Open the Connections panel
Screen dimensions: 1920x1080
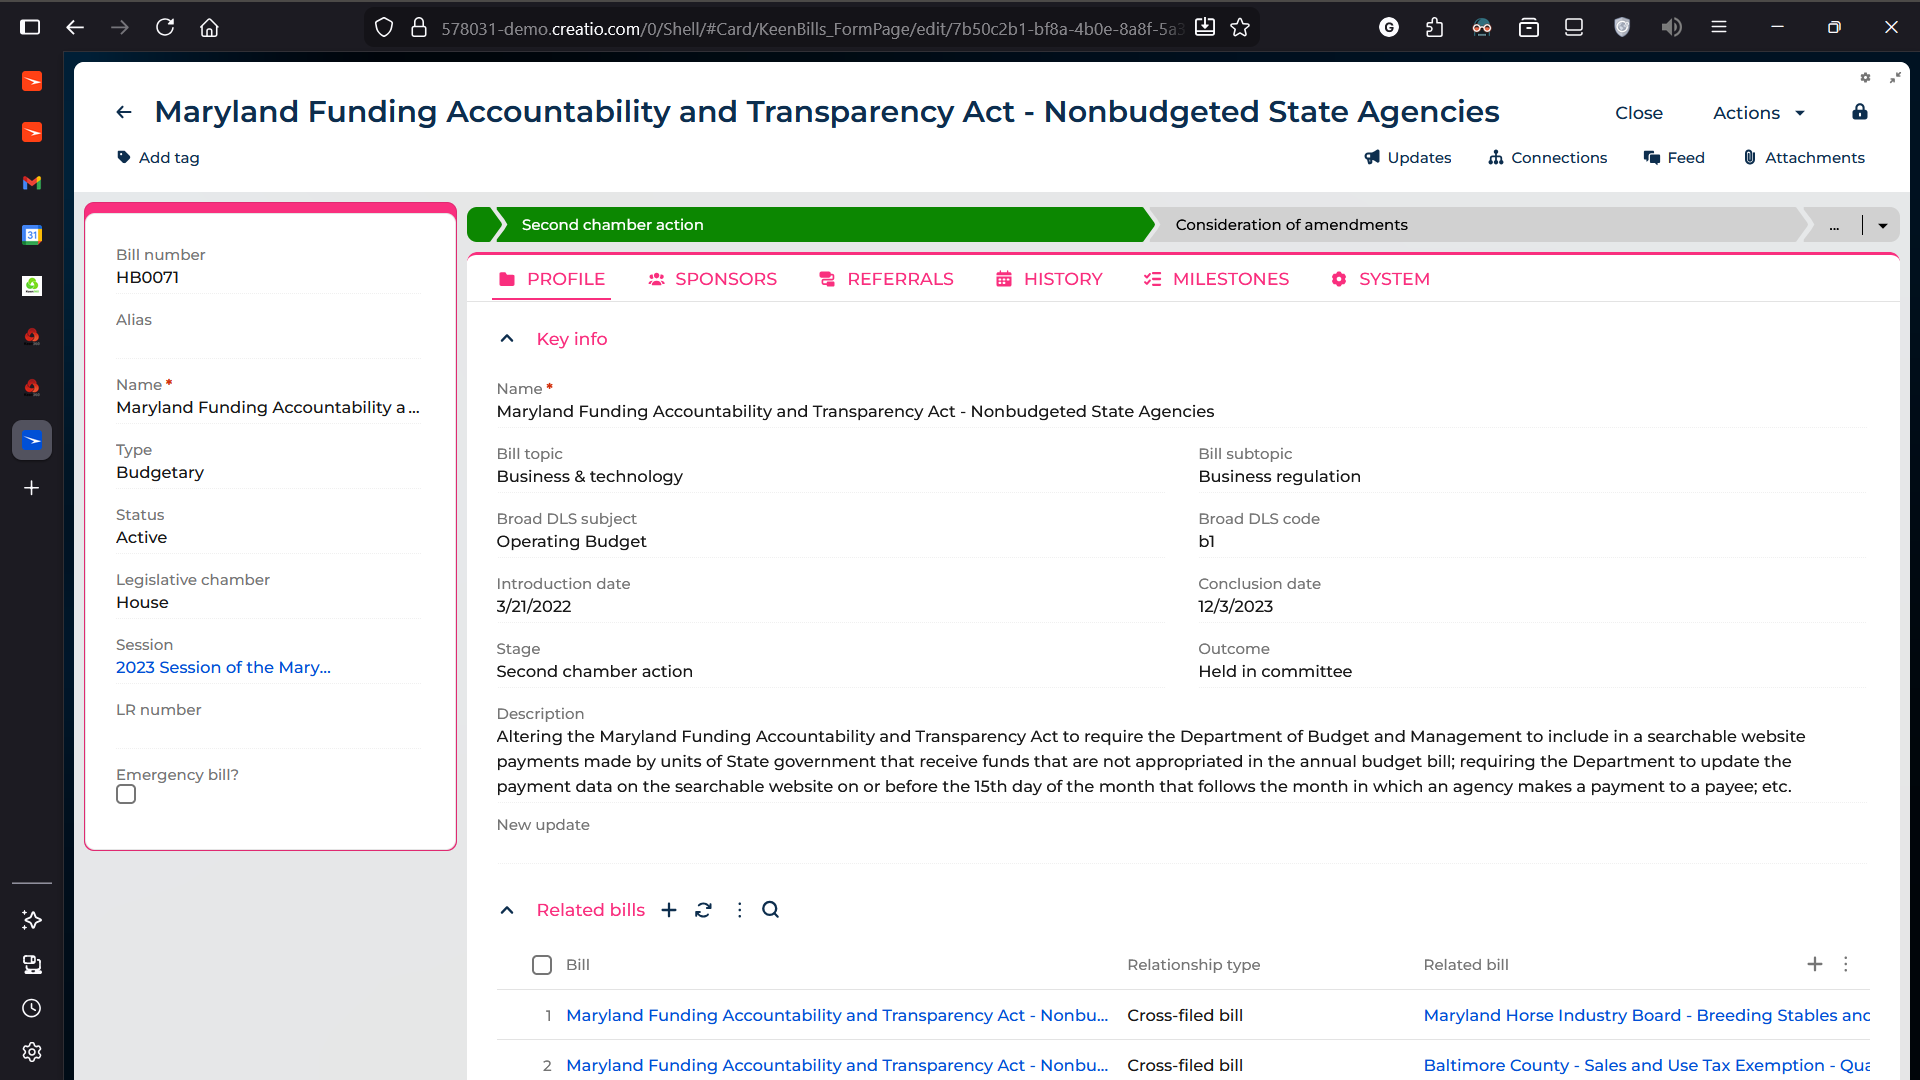pos(1547,158)
